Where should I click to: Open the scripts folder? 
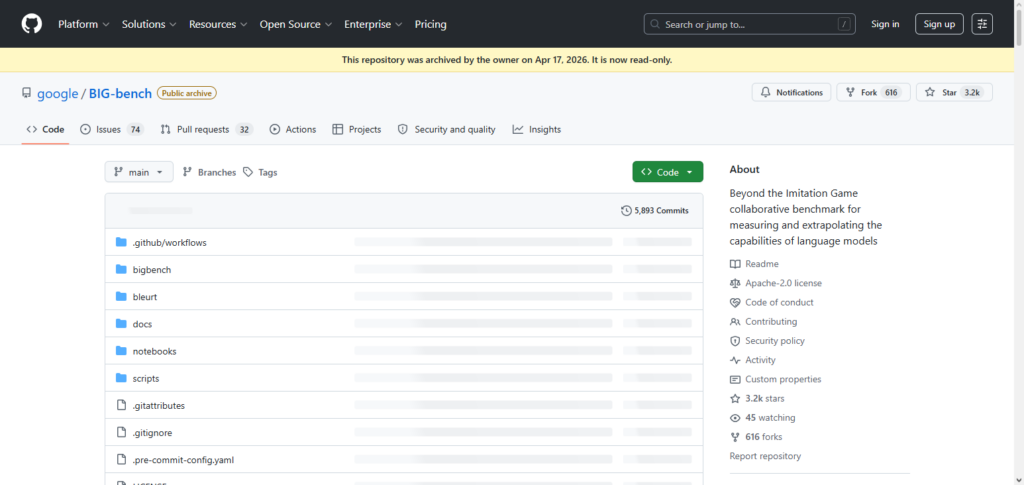146,379
